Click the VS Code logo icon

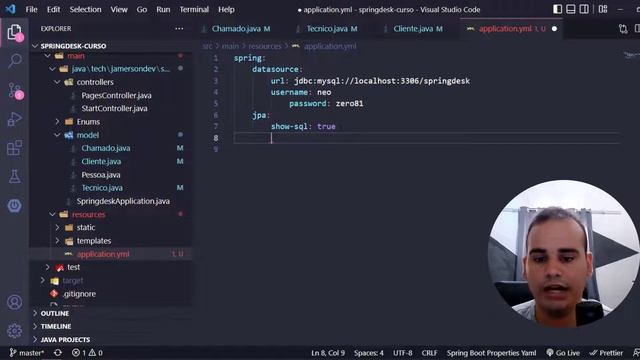[11, 9]
